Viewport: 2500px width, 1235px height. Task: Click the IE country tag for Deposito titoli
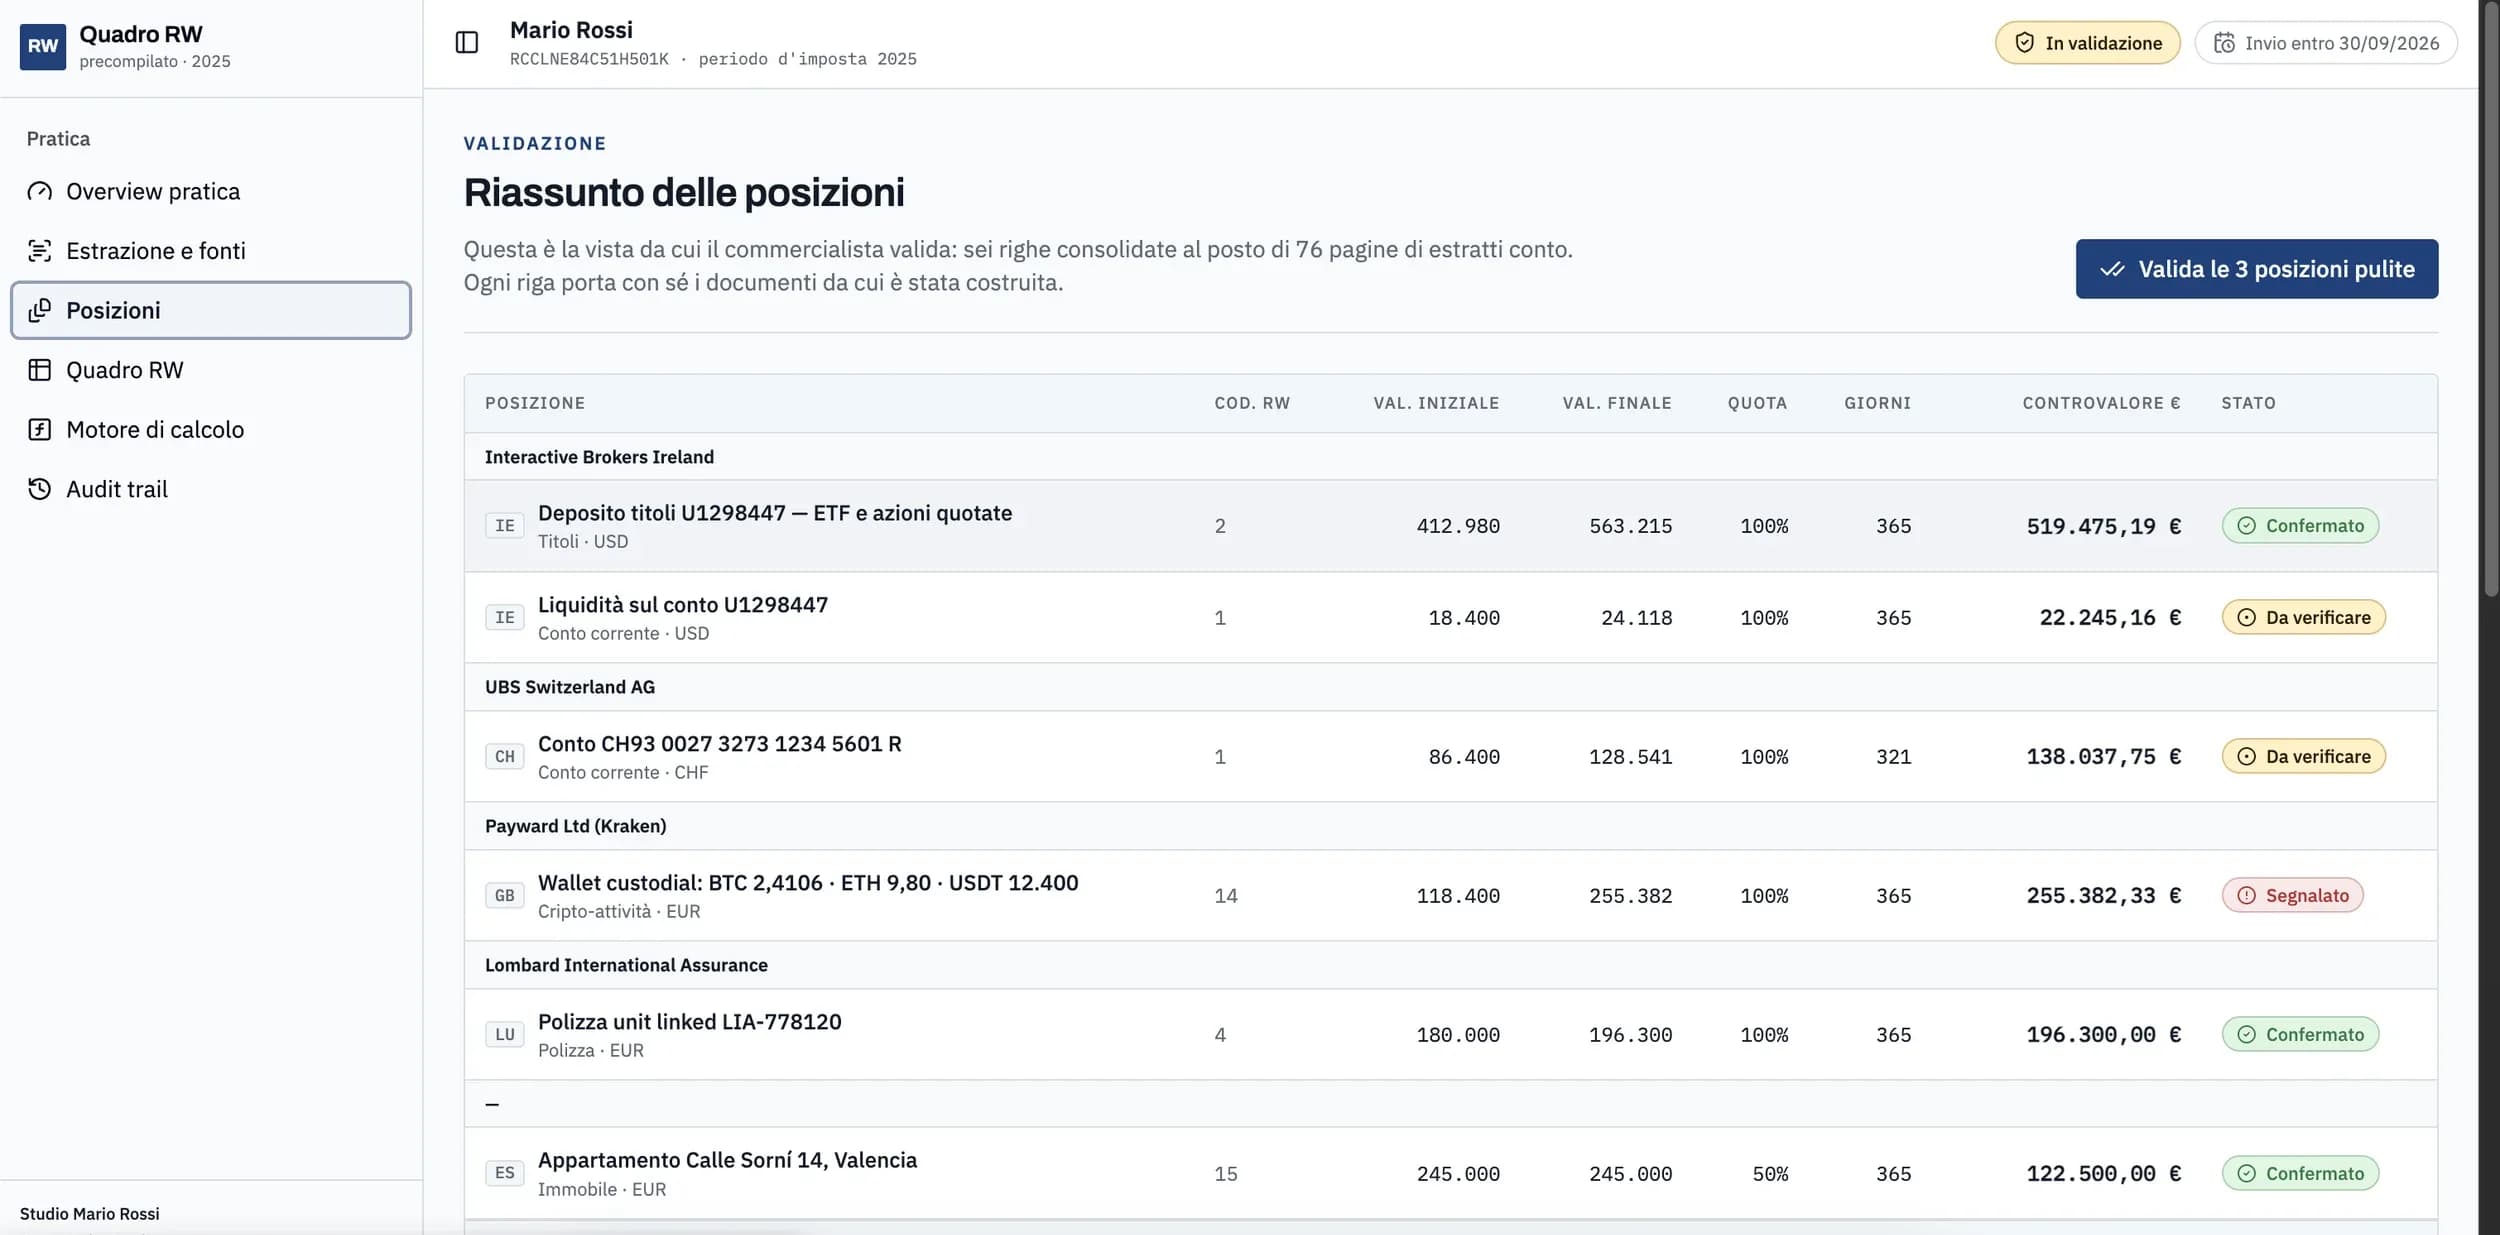pos(505,526)
